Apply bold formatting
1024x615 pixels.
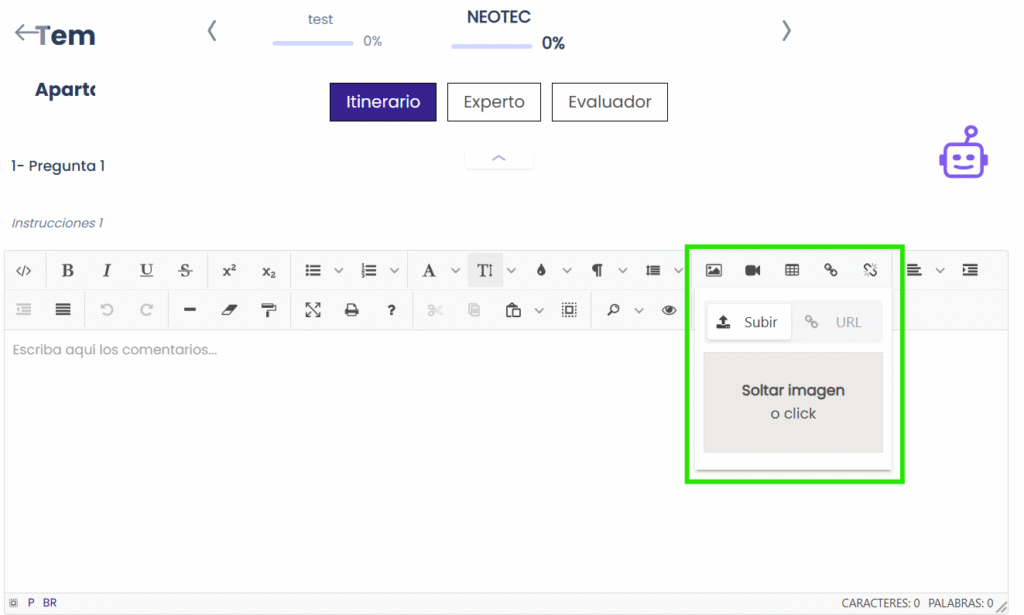[67, 270]
